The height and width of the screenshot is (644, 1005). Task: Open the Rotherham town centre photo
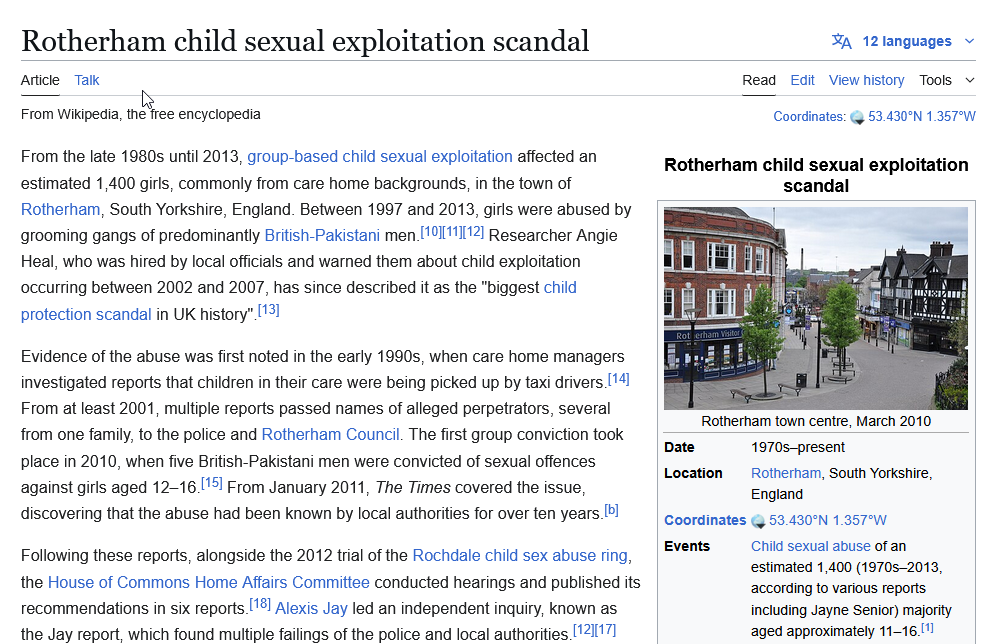pos(816,308)
